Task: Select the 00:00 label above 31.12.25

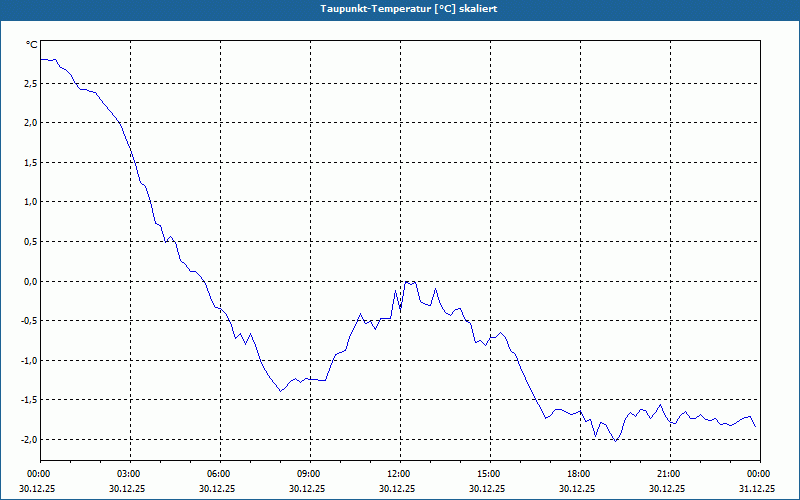Action: [760, 474]
